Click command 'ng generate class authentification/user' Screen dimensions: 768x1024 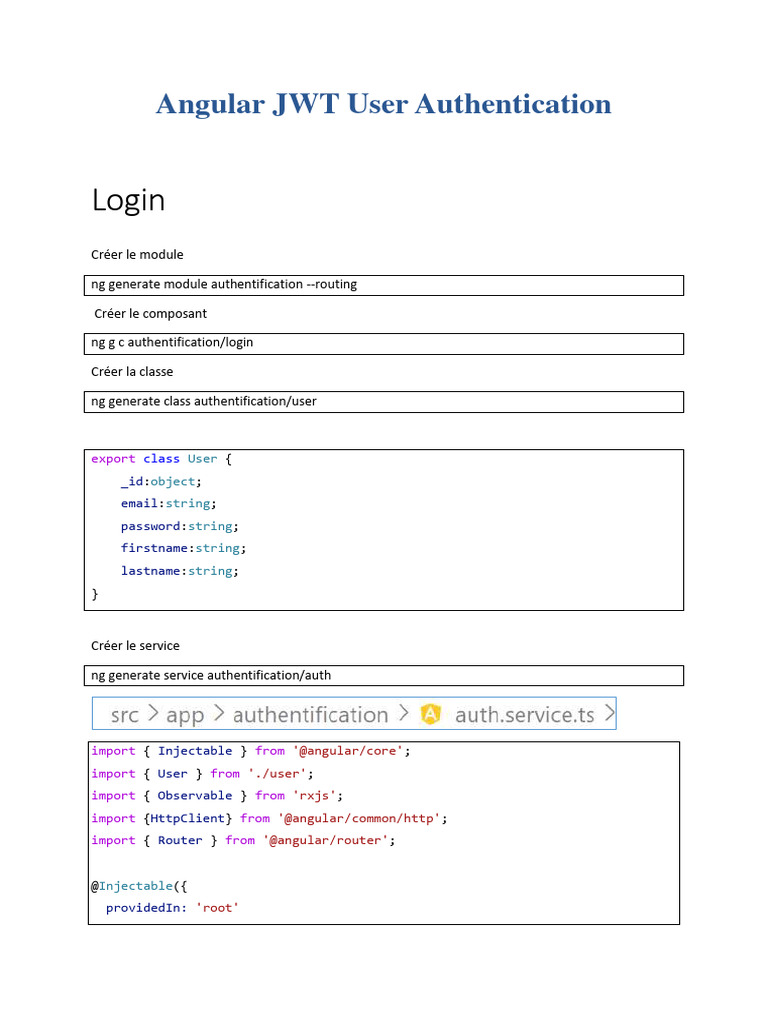coord(204,402)
